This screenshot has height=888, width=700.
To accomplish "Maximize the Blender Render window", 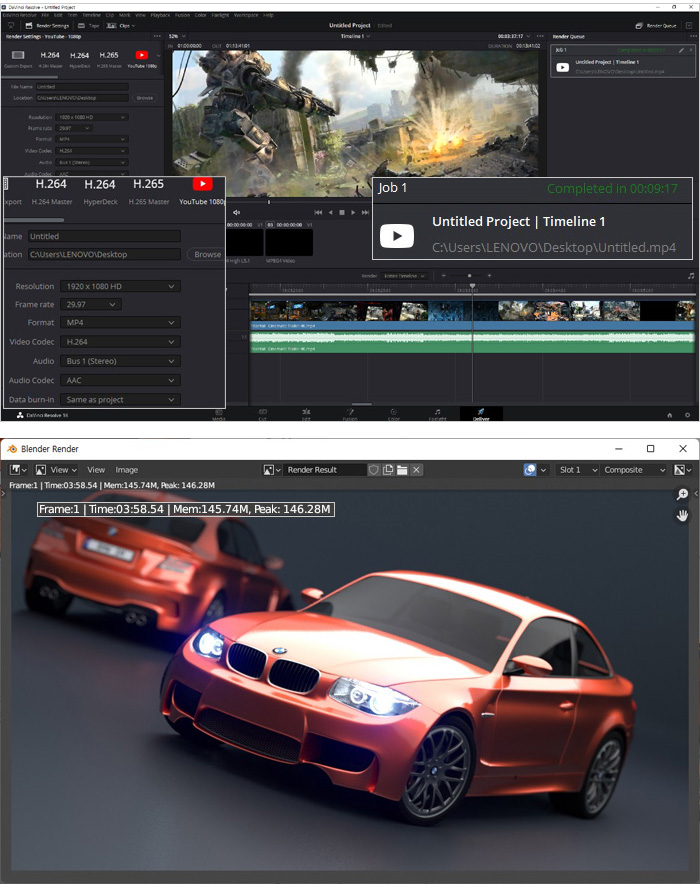I will point(651,449).
